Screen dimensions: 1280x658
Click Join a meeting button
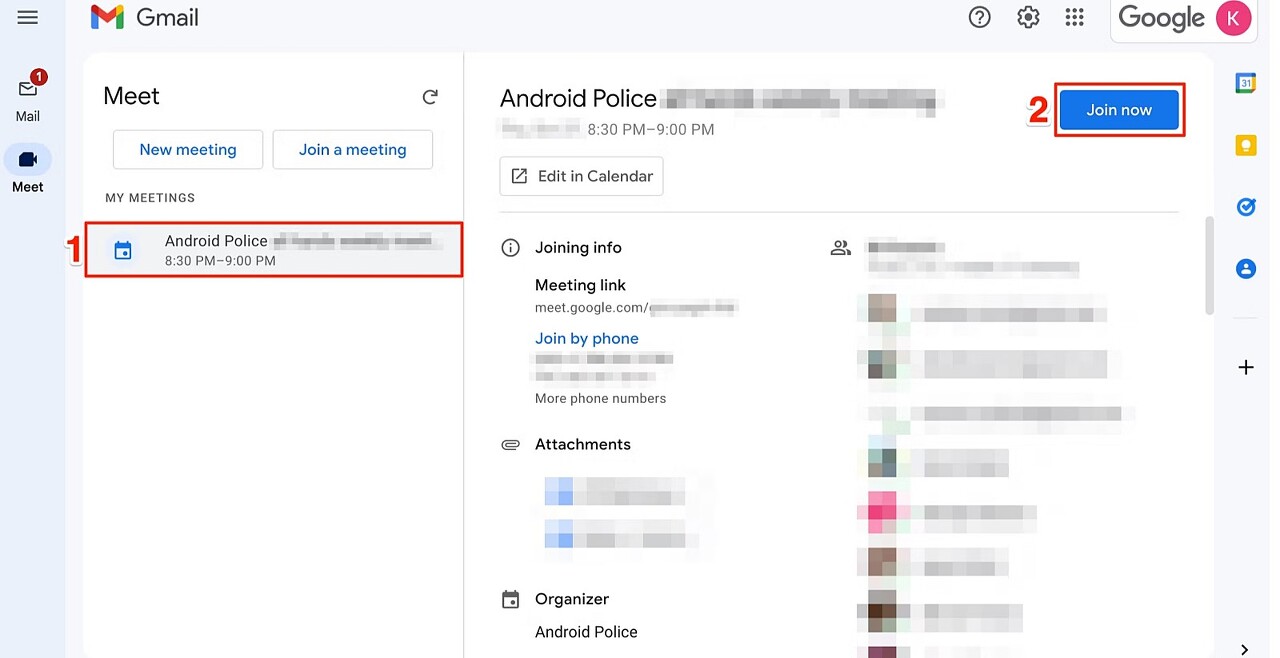tap(353, 150)
